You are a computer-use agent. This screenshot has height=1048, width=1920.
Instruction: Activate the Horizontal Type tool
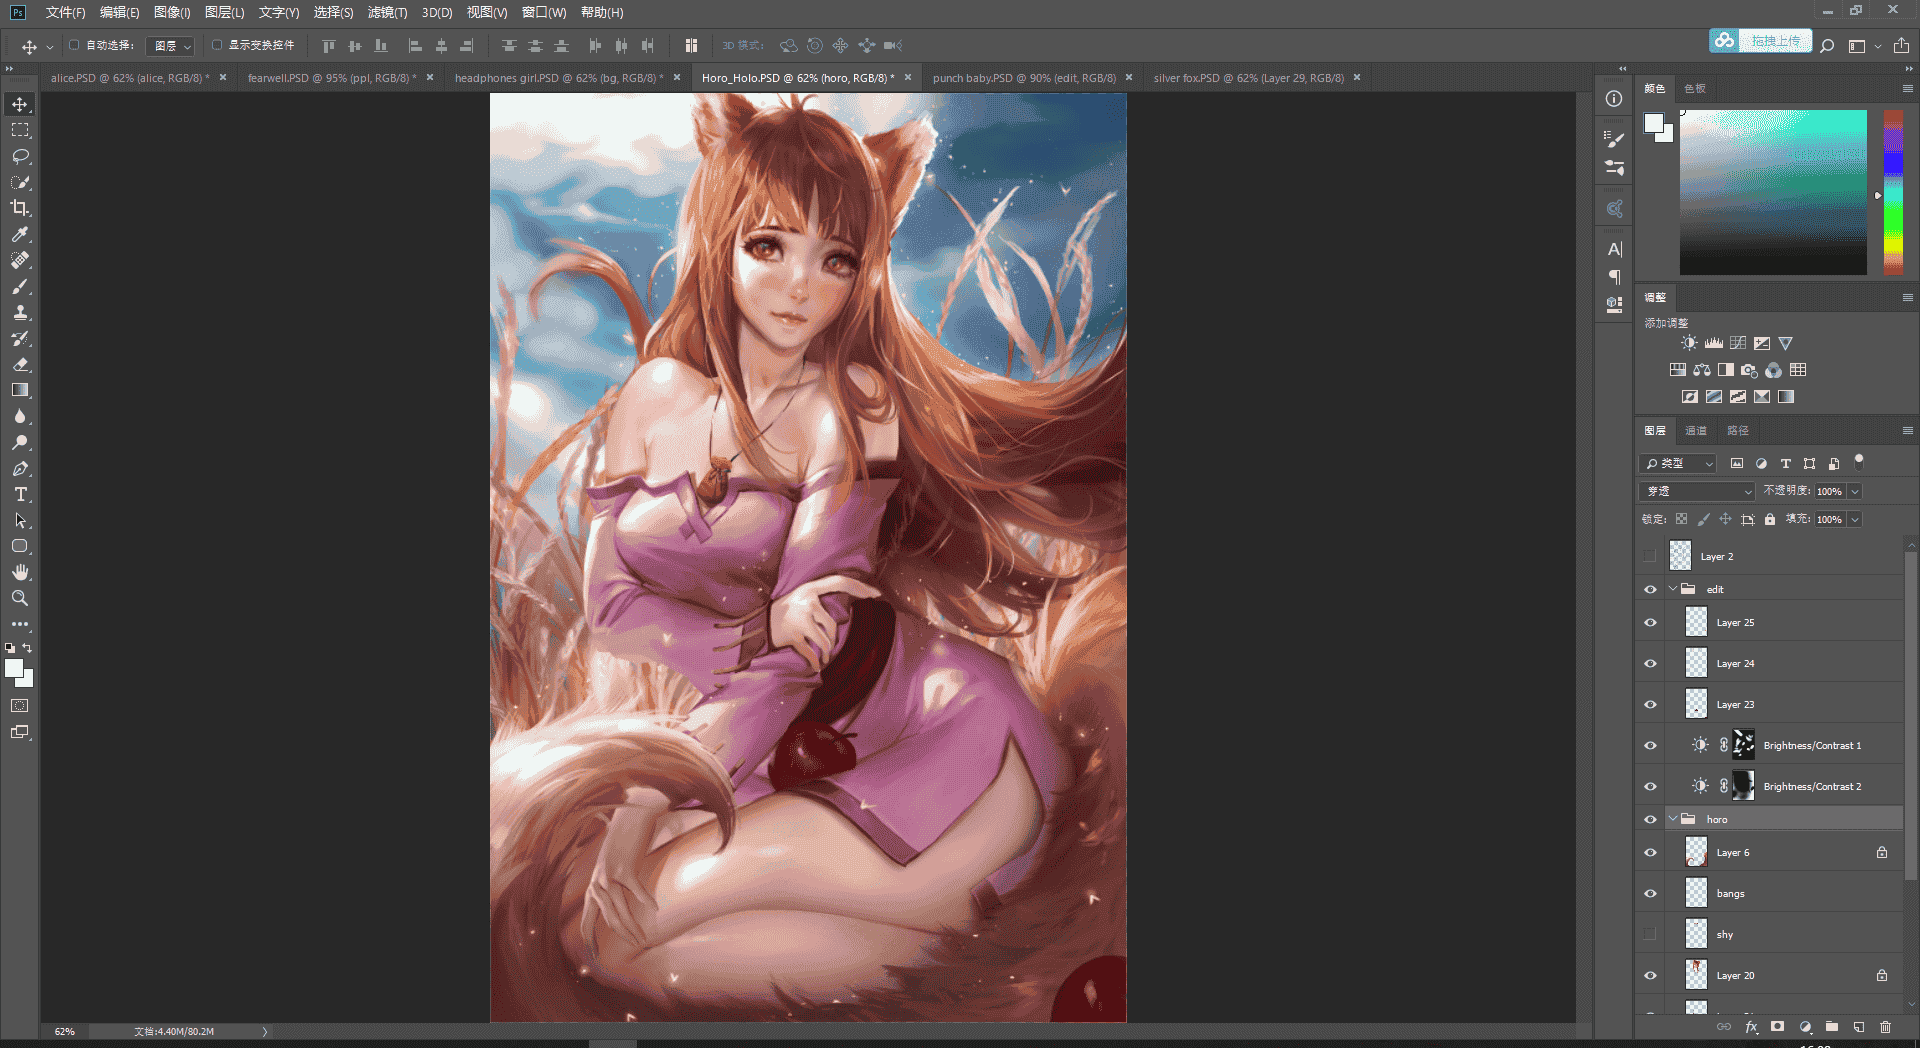[x=20, y=494]
